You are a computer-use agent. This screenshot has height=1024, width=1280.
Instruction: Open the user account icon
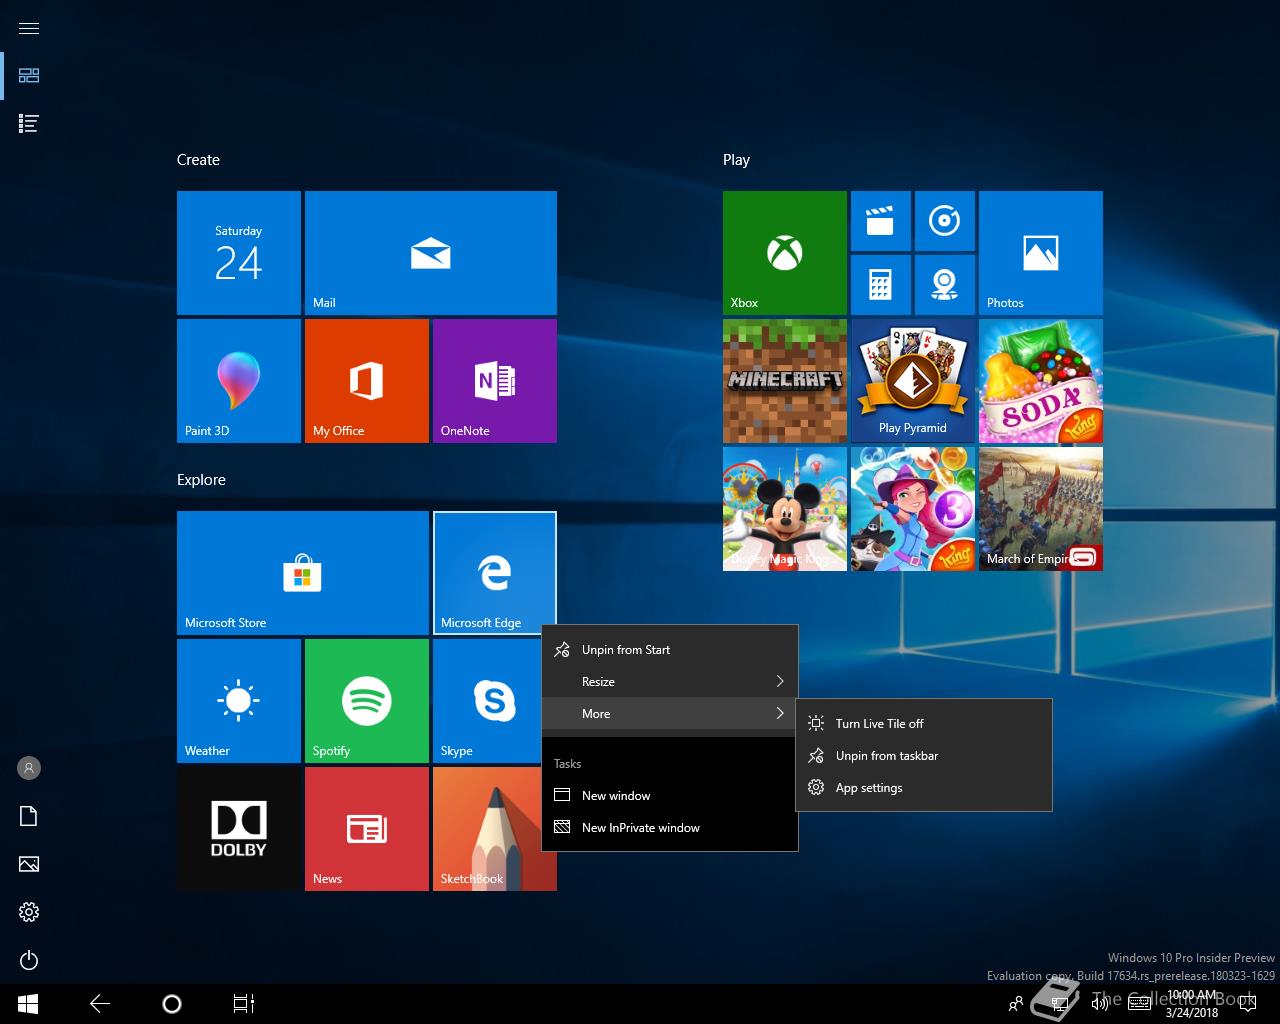29,768
